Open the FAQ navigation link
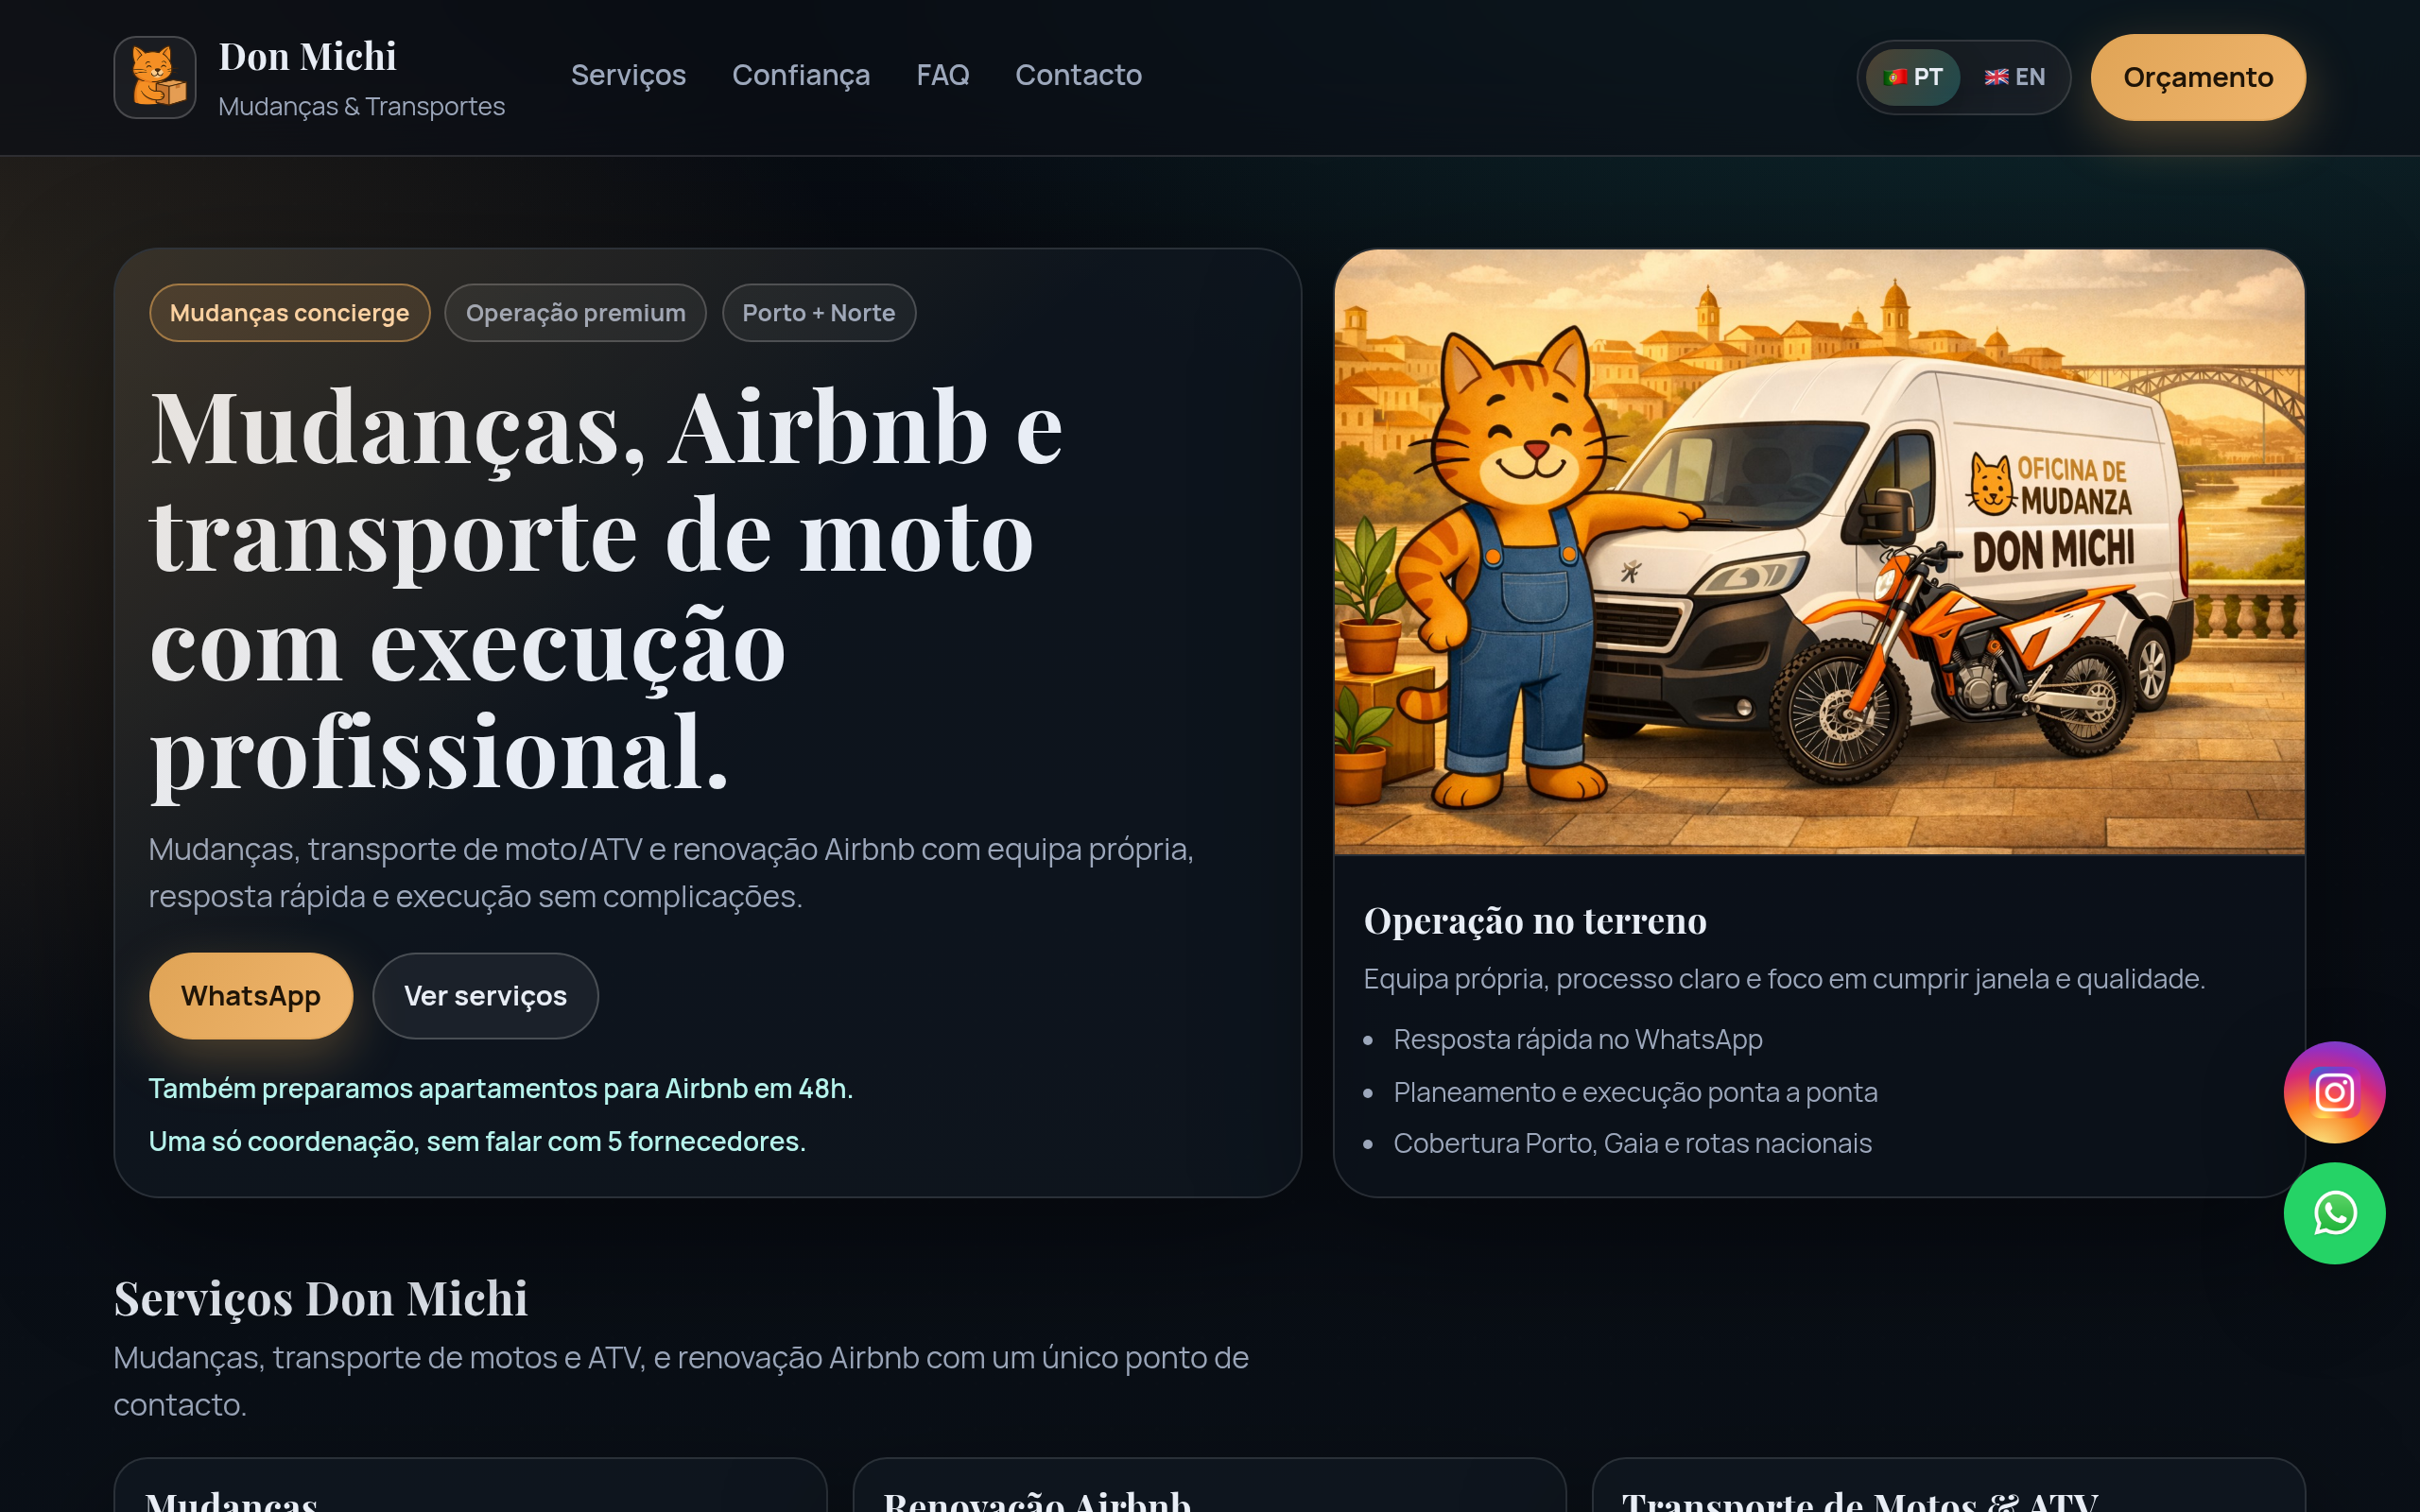The height and width of the screenshot is (1512, 2420). 942,75
